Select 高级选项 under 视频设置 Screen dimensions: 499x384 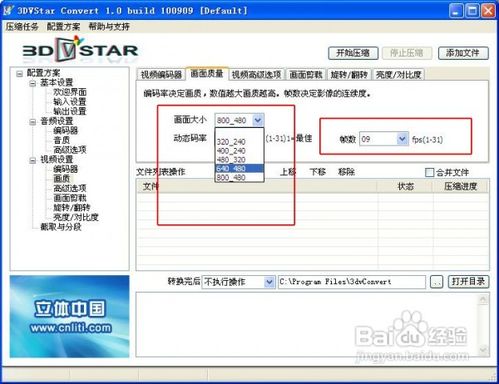70,188
